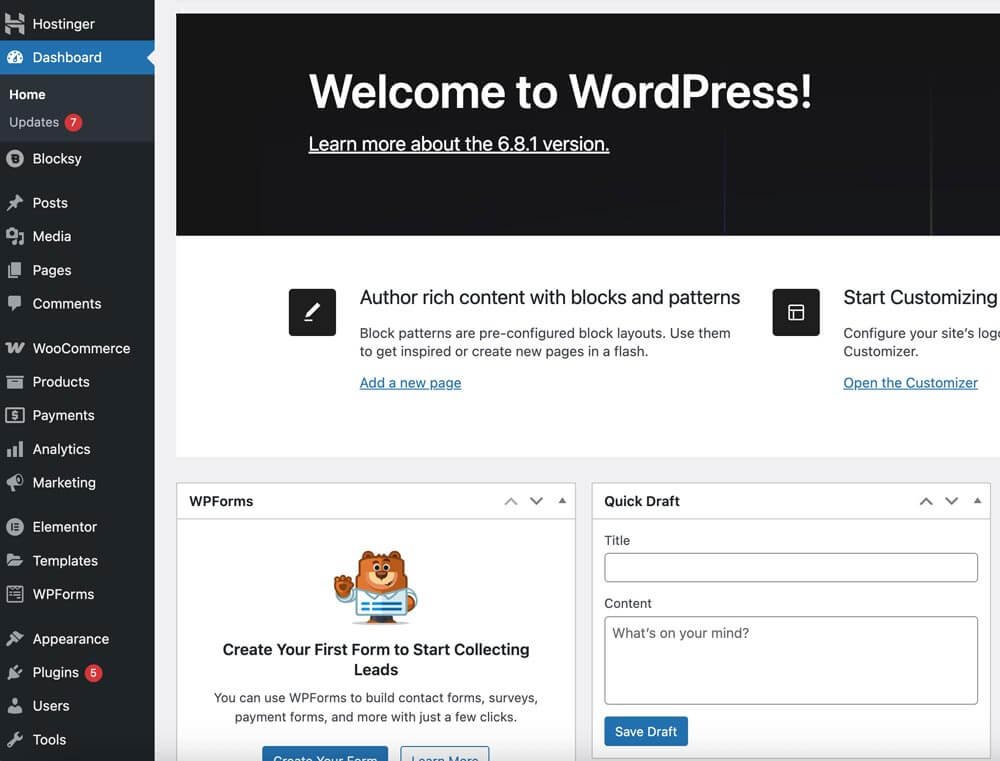Click the Analytics bar chart icon
The image size is (1000, 761).
(x=15, y=449)
